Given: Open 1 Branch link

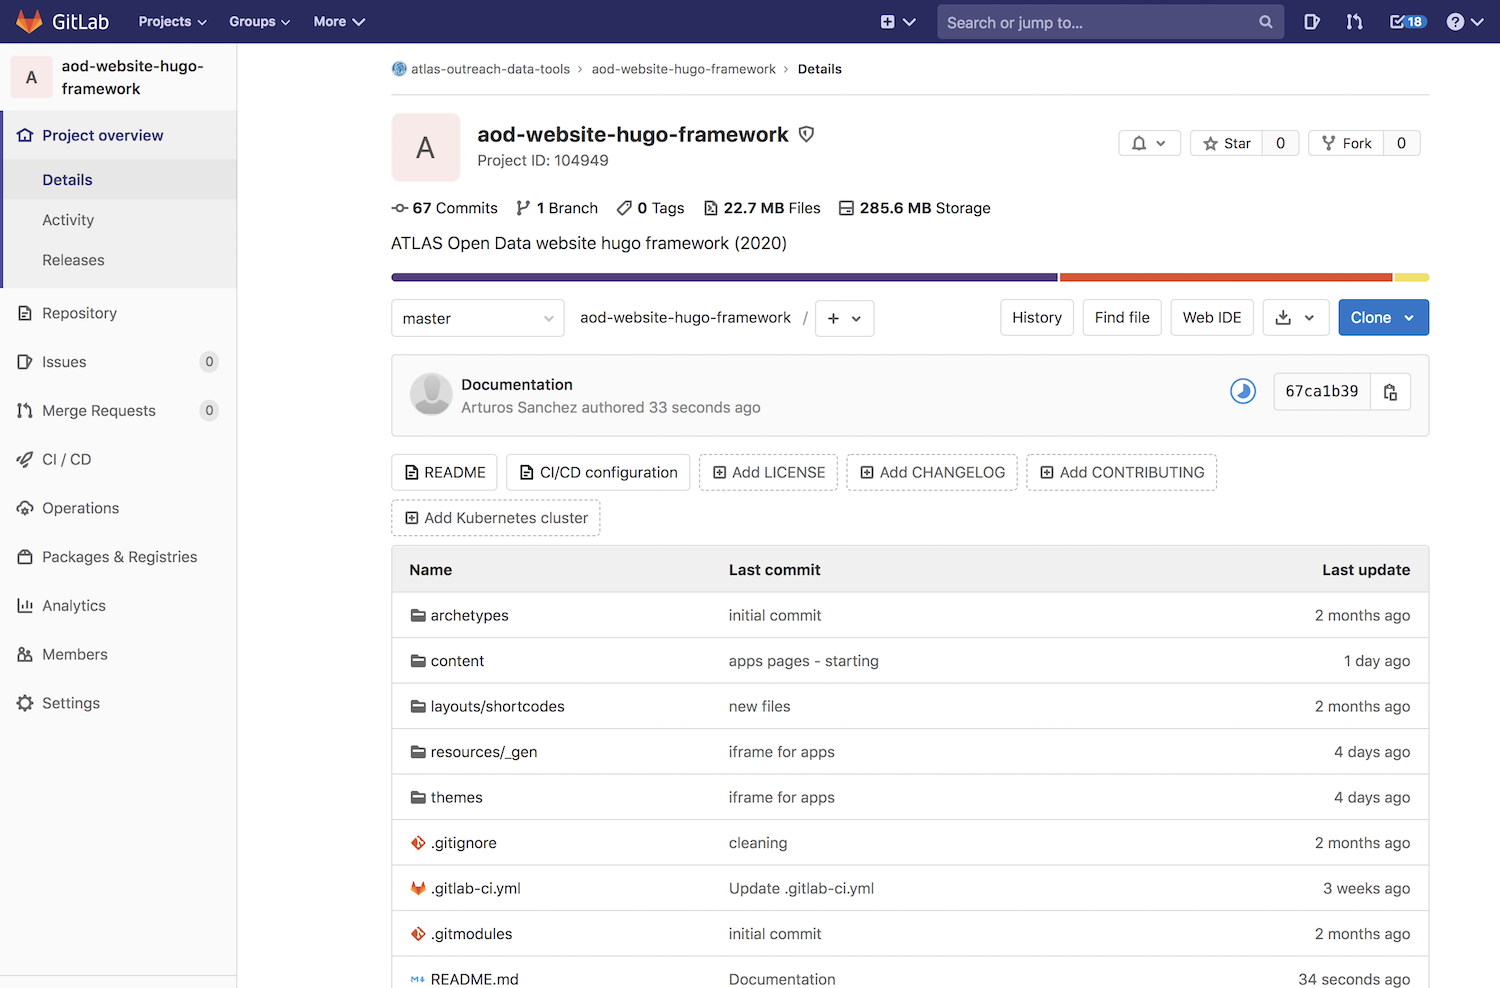Looking at the screenshot, I should 557,208.
